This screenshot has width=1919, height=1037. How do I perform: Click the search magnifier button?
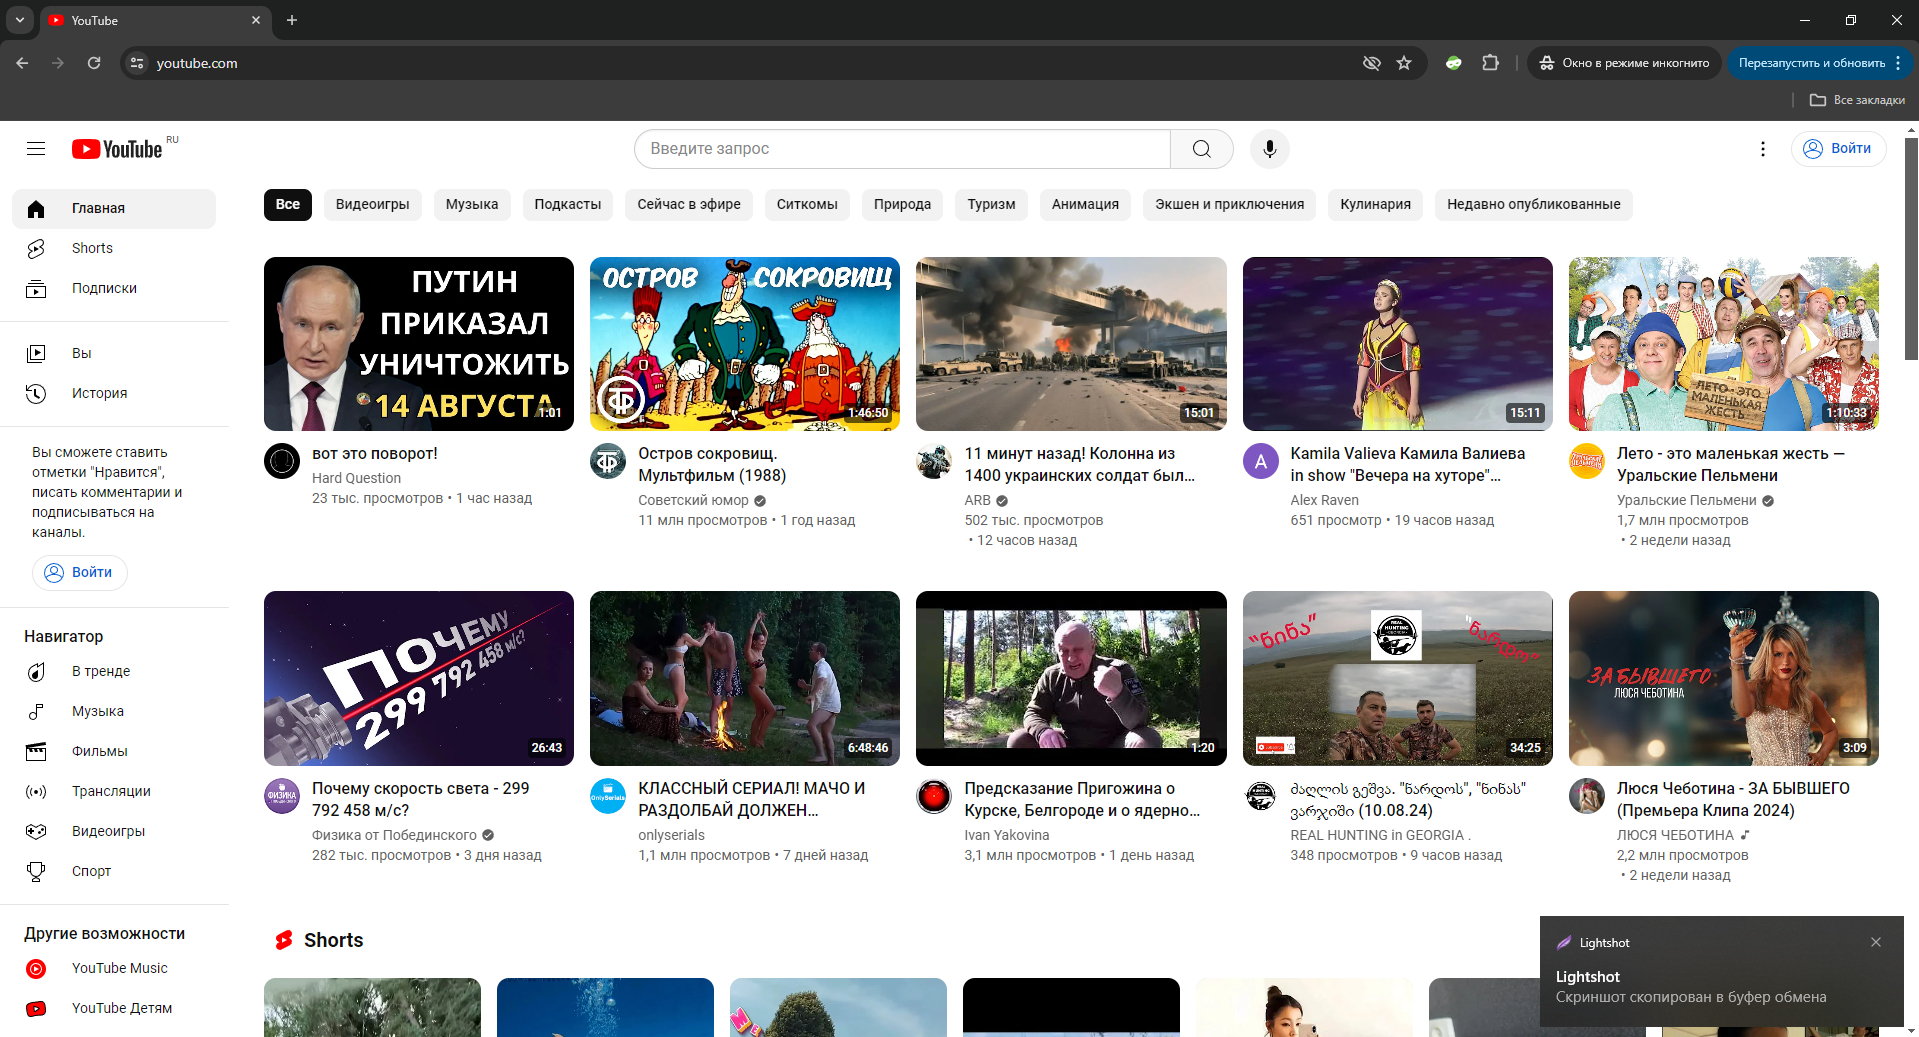tap(1201, 149)
